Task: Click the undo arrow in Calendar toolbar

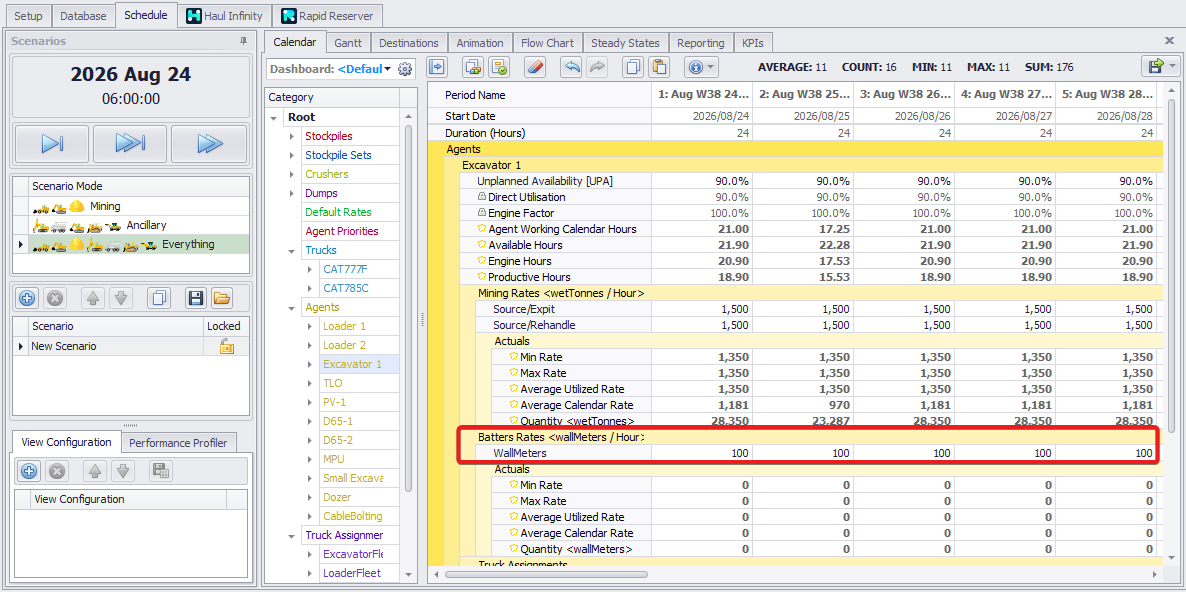Action: click(x=571, y=67)
